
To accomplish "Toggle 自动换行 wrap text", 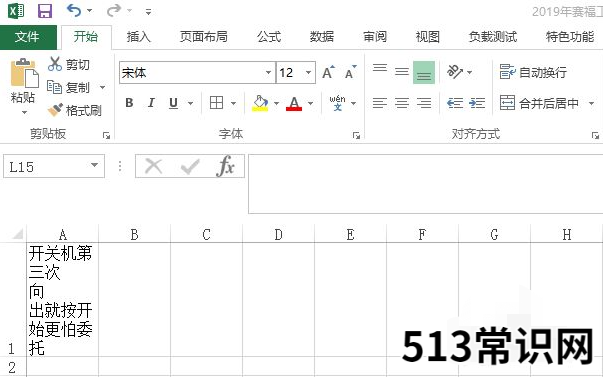I will (x=533, y=72).
